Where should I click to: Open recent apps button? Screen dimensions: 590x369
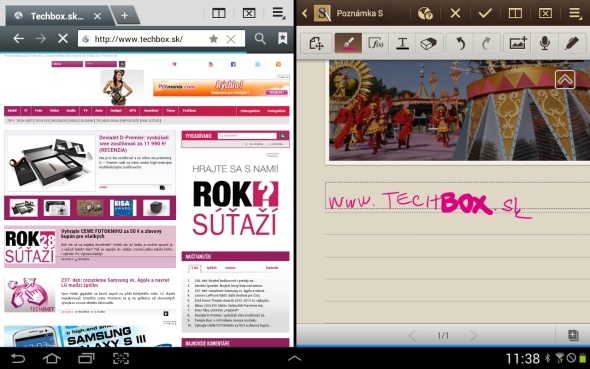click(x=86, y=358)
